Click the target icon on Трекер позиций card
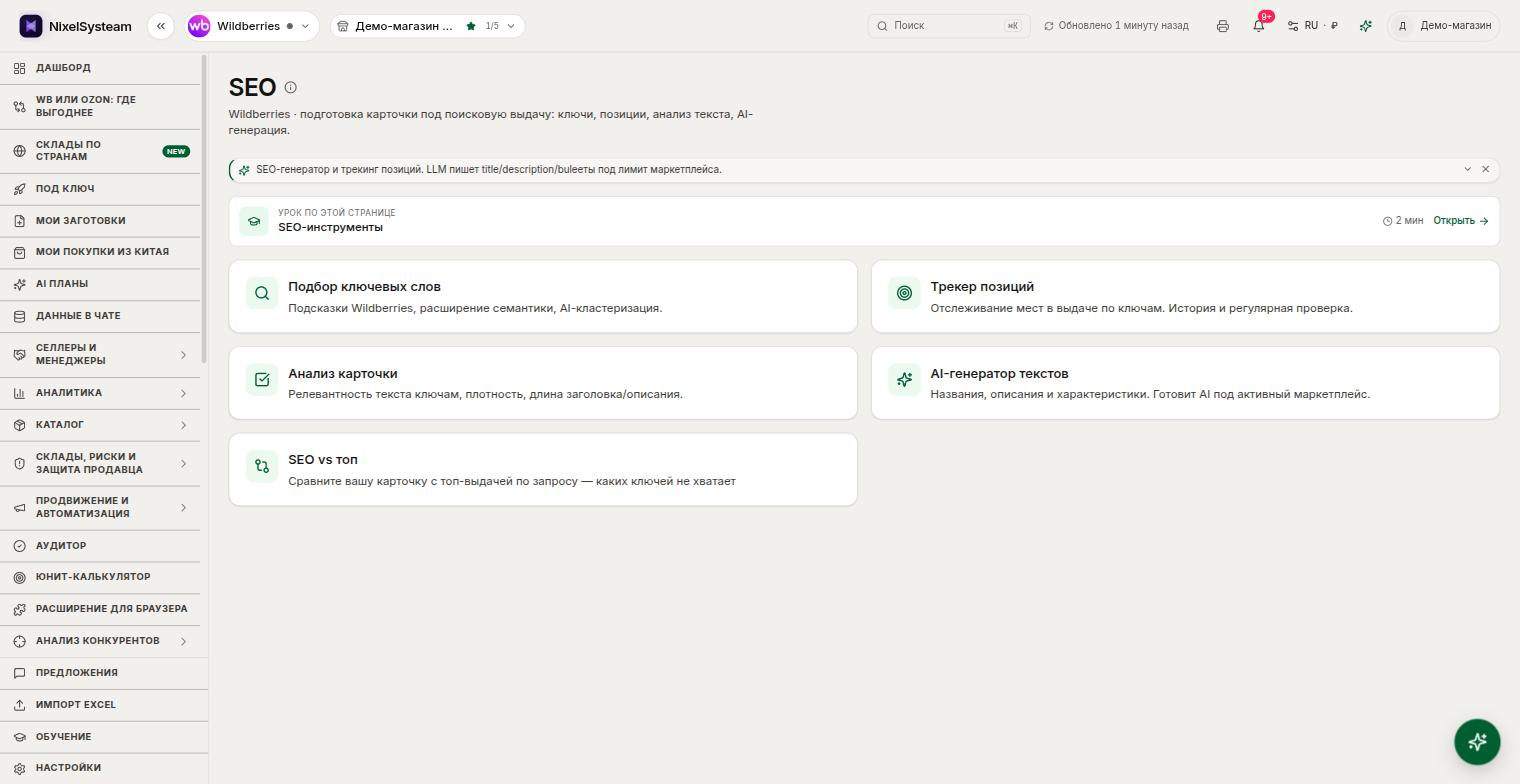Image resolution: width=1520 pixels, height=784 pixels. 904,294
